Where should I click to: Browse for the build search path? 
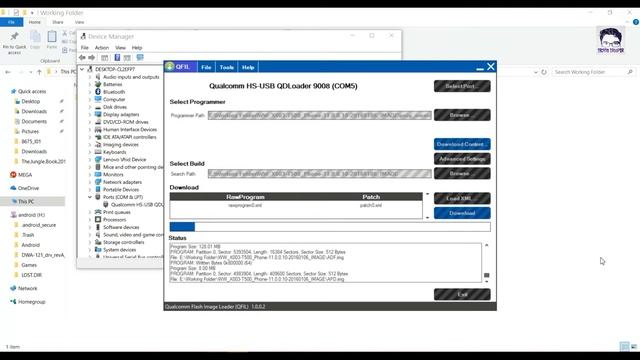pos(462,173)
